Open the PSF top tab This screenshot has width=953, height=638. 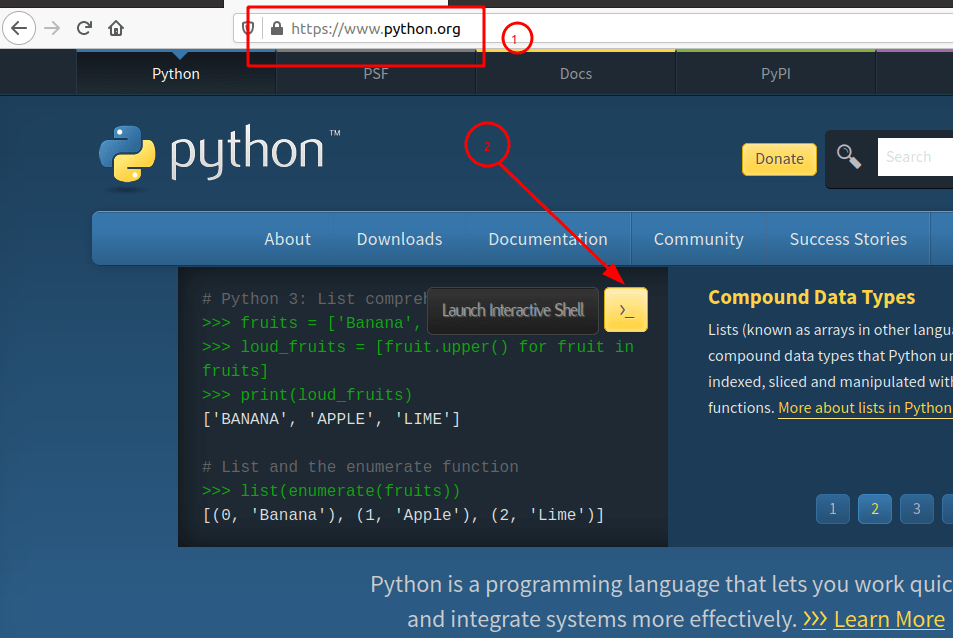click(x=376, y=74)
